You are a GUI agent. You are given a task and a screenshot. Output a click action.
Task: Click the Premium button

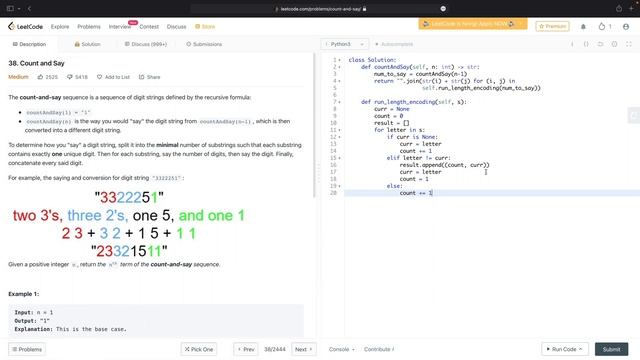coord(552,26)
